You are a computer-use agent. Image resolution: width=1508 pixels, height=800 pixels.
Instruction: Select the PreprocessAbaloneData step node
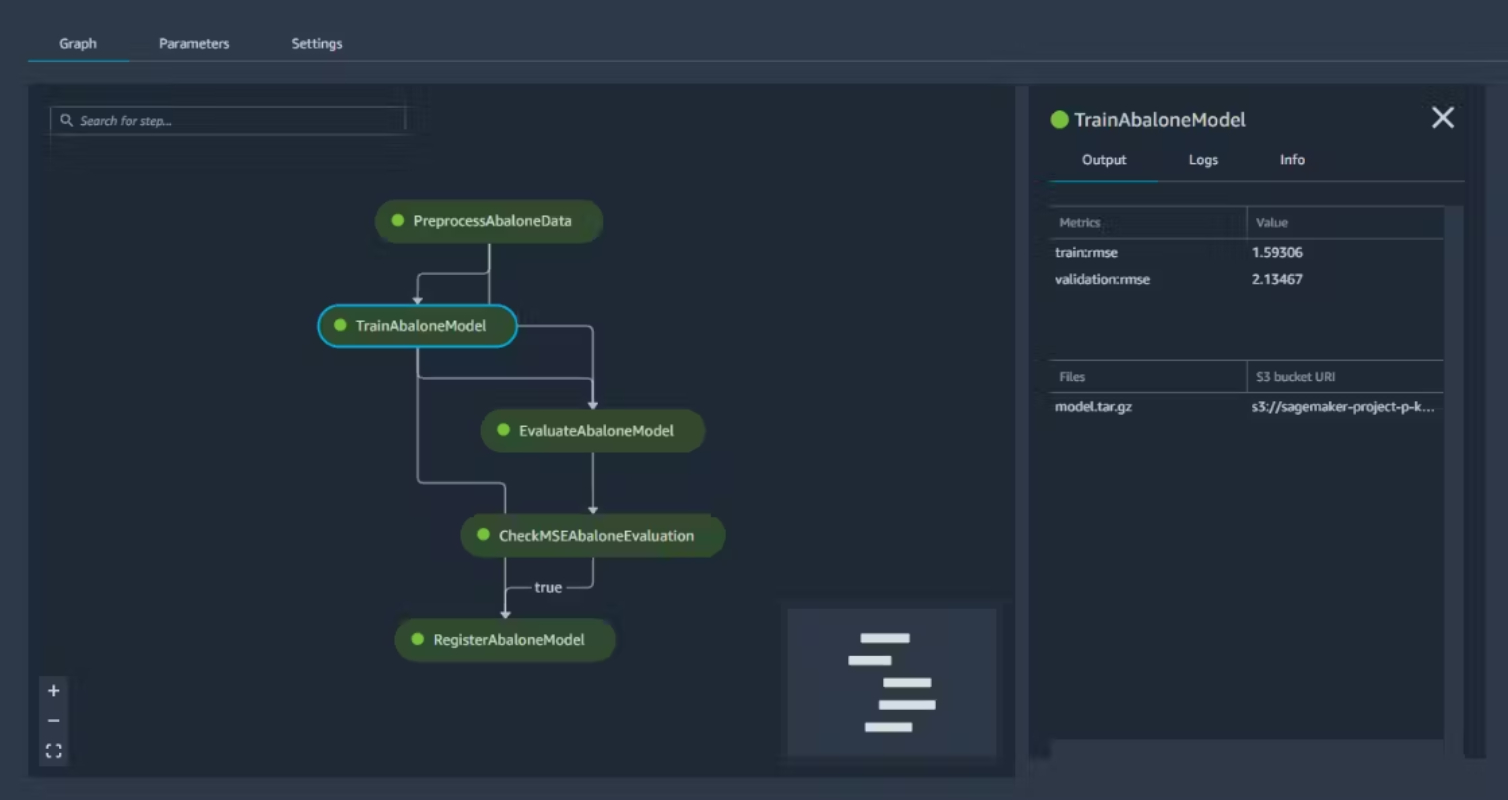[489, 221]
